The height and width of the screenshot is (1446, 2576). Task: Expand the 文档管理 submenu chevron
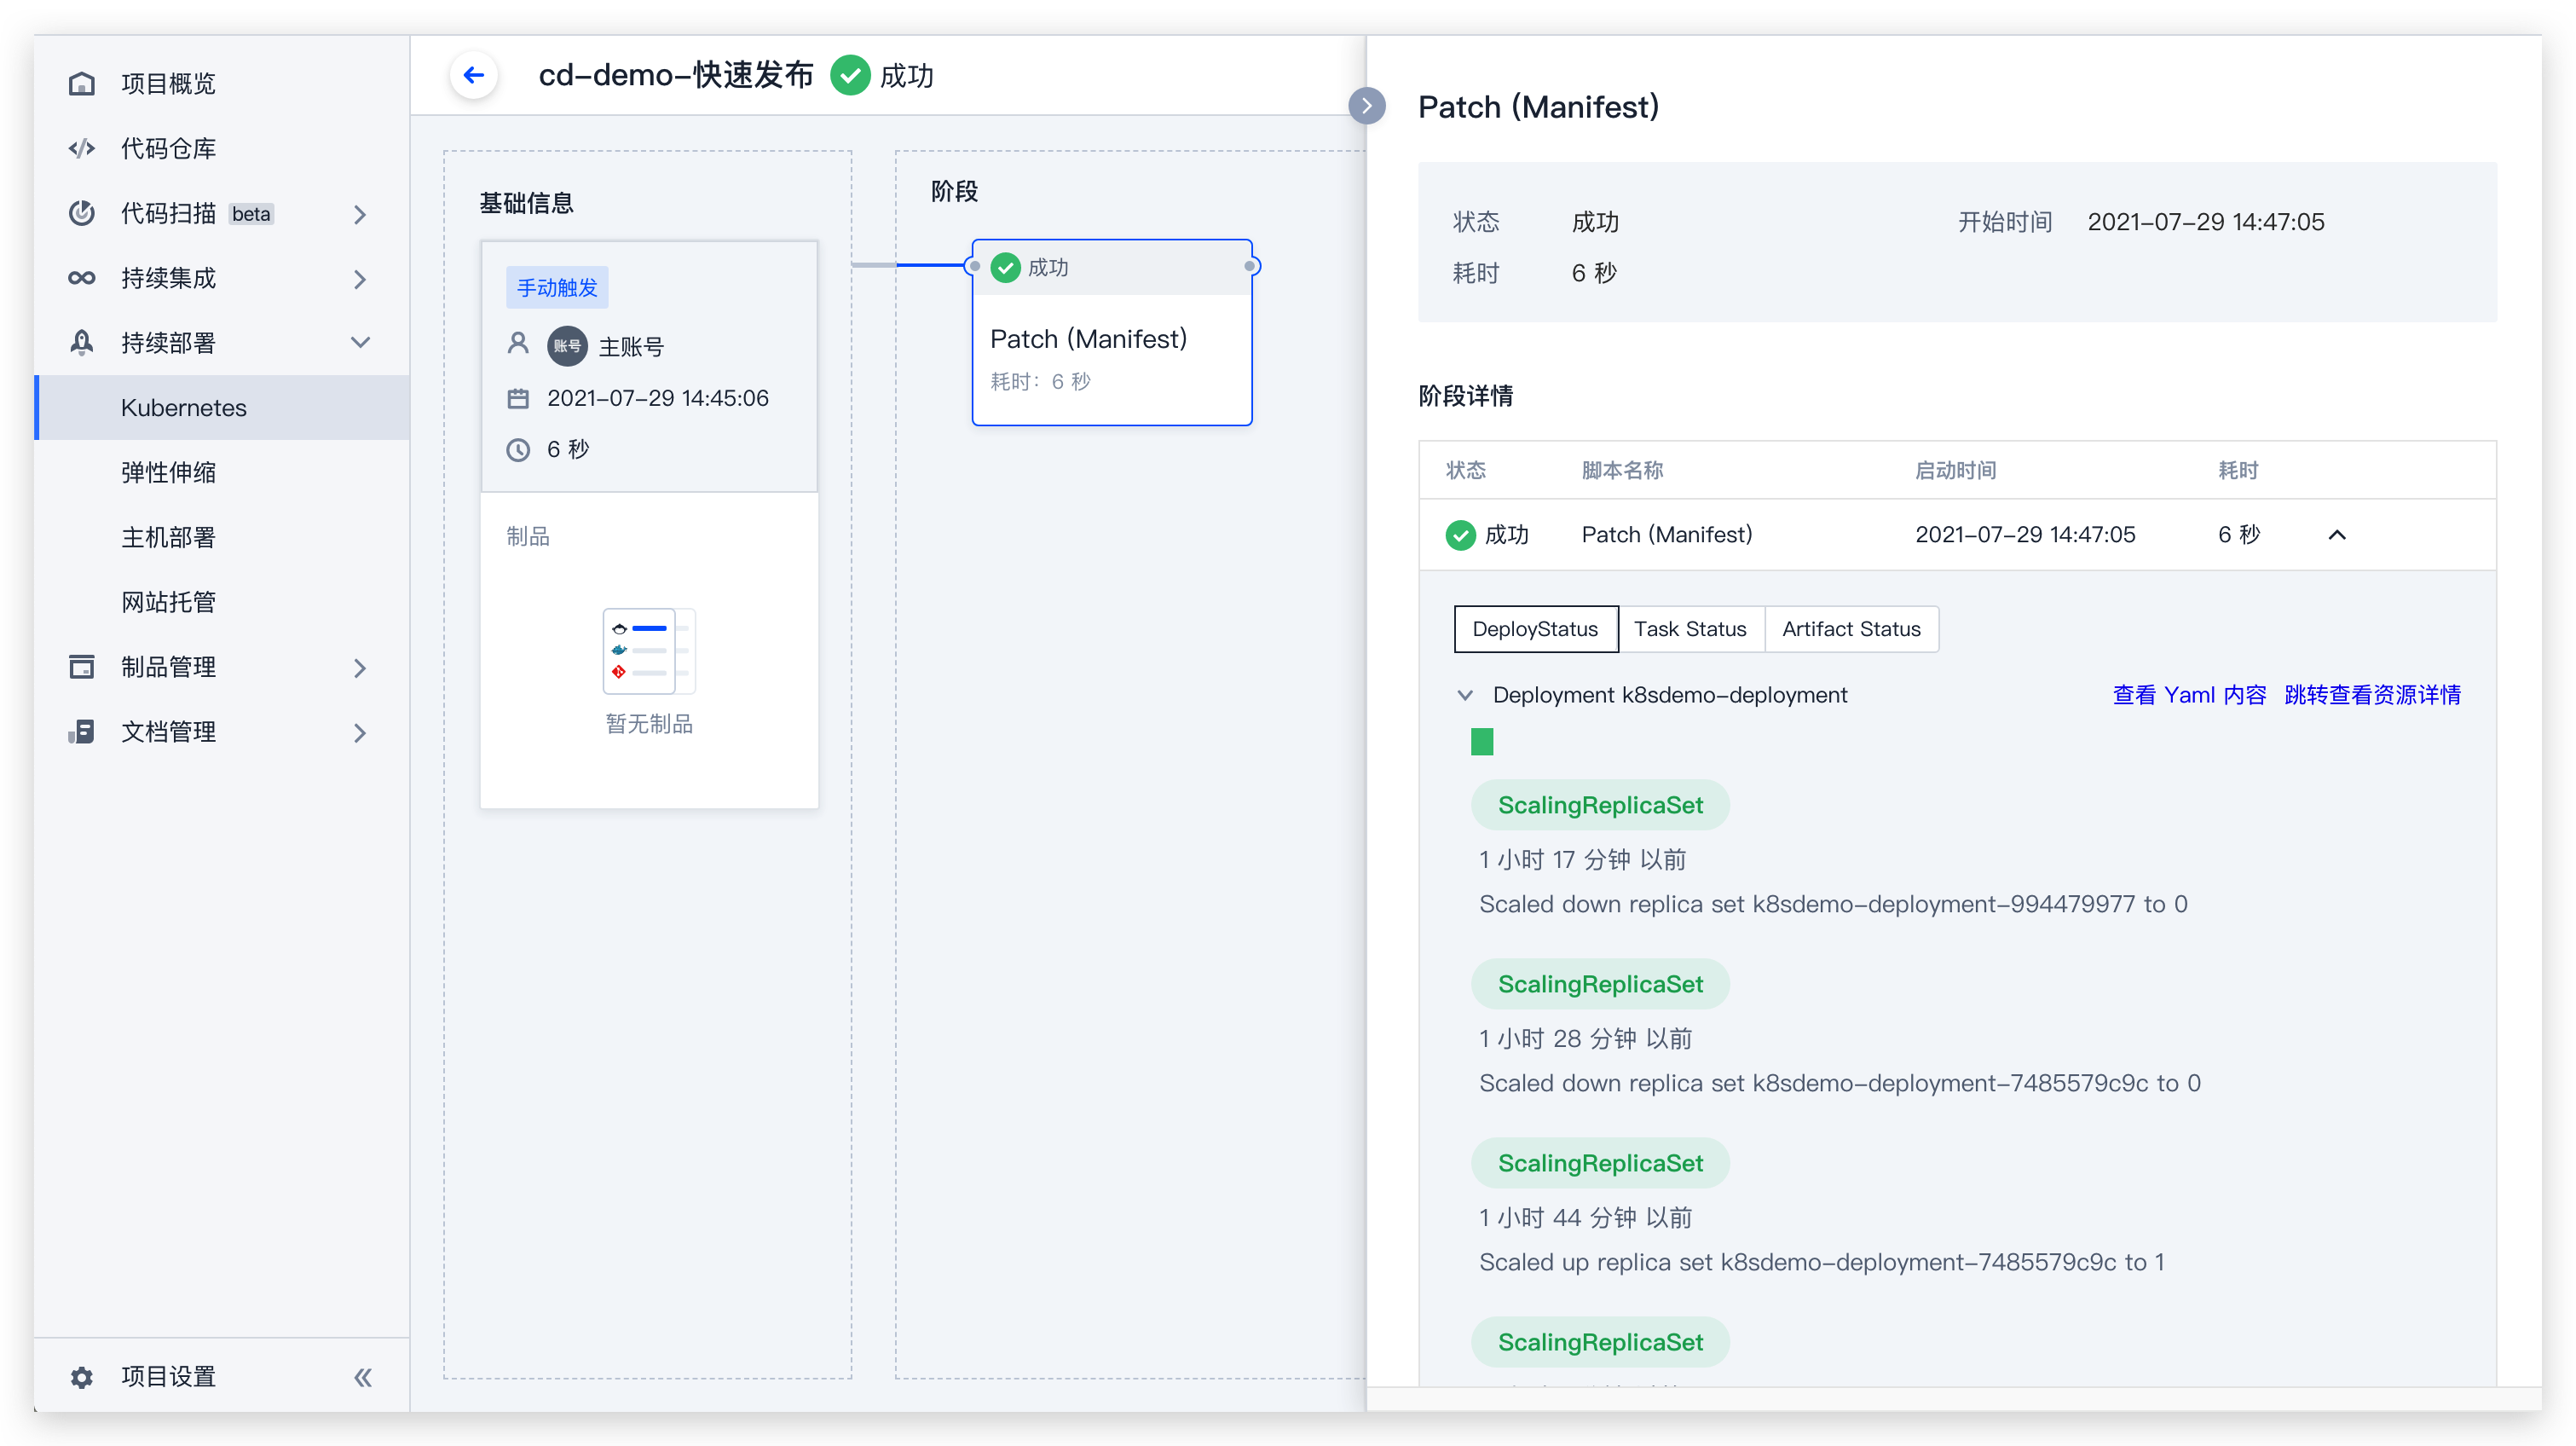(360, 732)
